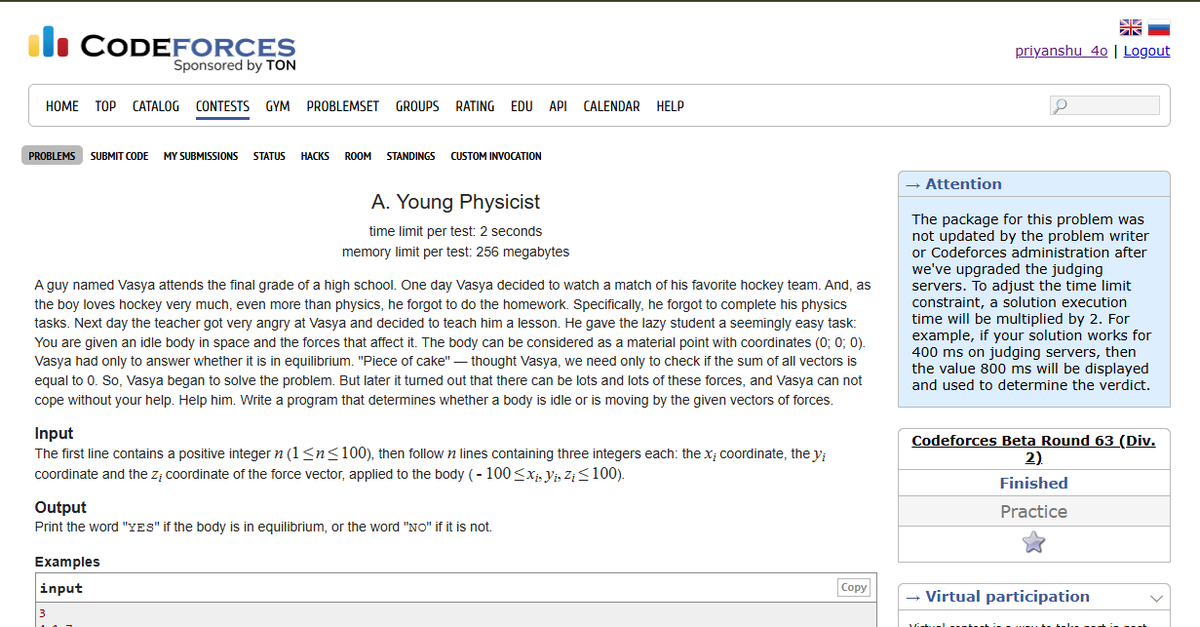Click the search magnifier field
Screen dimensions: 1200x627
(1105, 105)
